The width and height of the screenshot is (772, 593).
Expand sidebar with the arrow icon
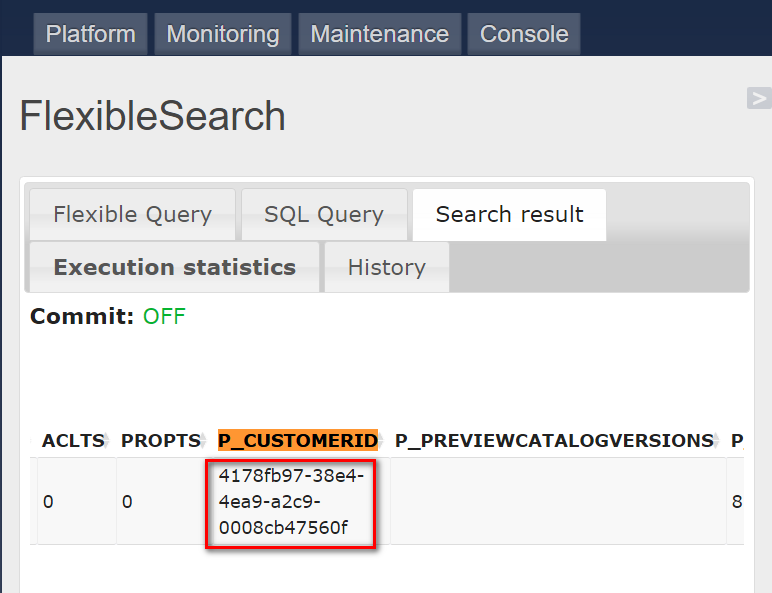pyautogui.click(x=759, y=98)
